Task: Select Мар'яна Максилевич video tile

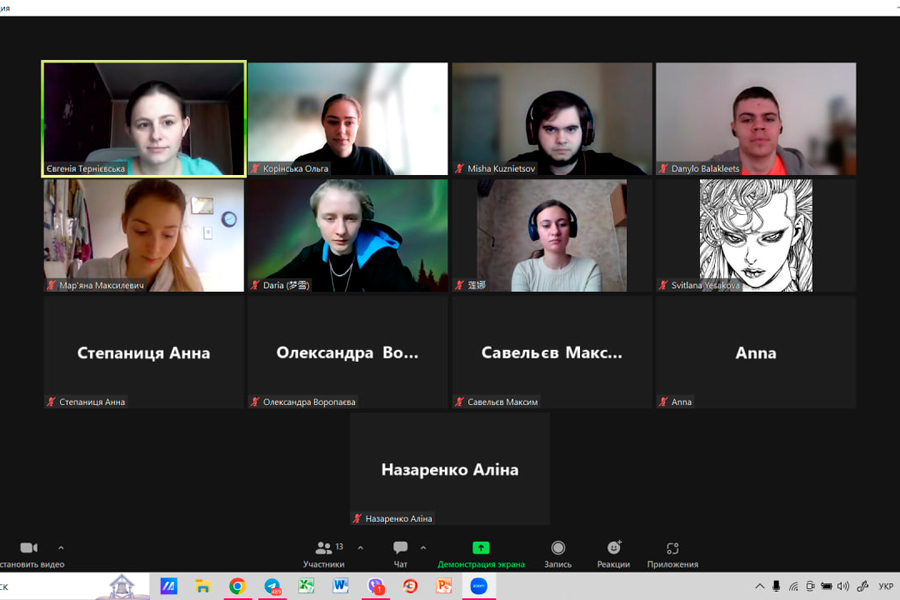Action: (x=144, y=235)
